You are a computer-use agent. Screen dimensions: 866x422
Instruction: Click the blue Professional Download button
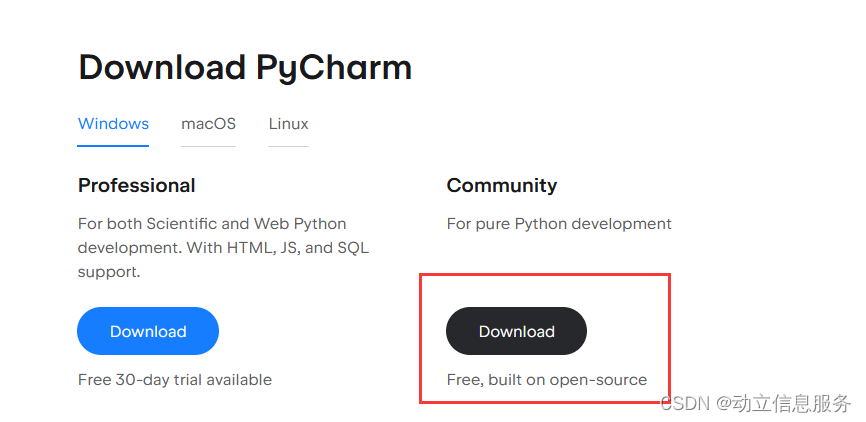148,331
